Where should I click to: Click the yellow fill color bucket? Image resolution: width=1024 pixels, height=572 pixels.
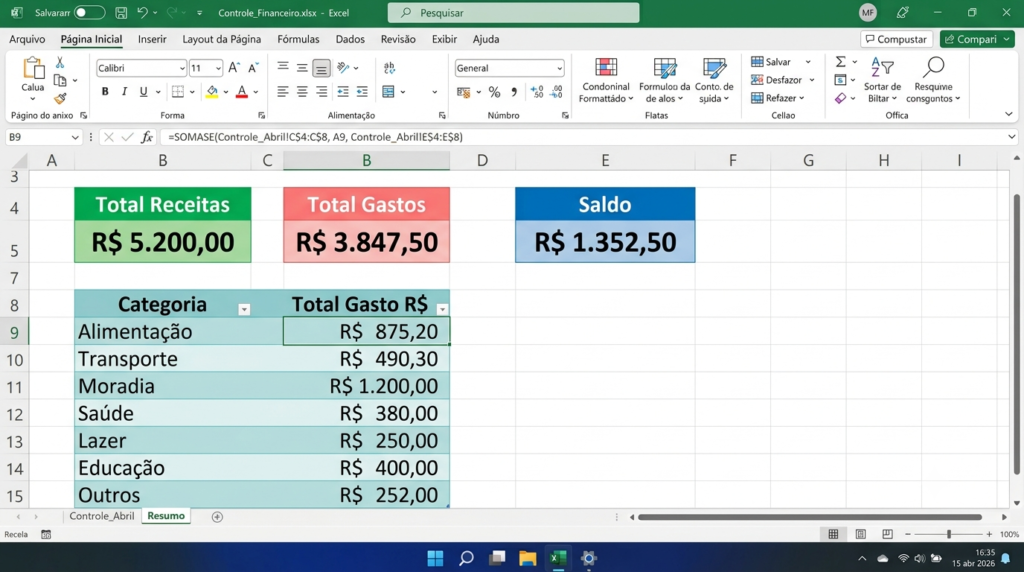212,92
